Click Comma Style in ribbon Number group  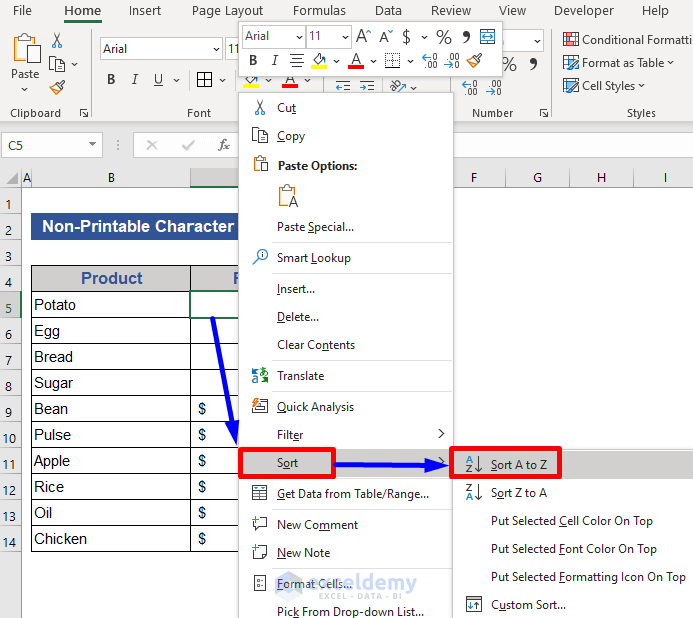point(533,65)
